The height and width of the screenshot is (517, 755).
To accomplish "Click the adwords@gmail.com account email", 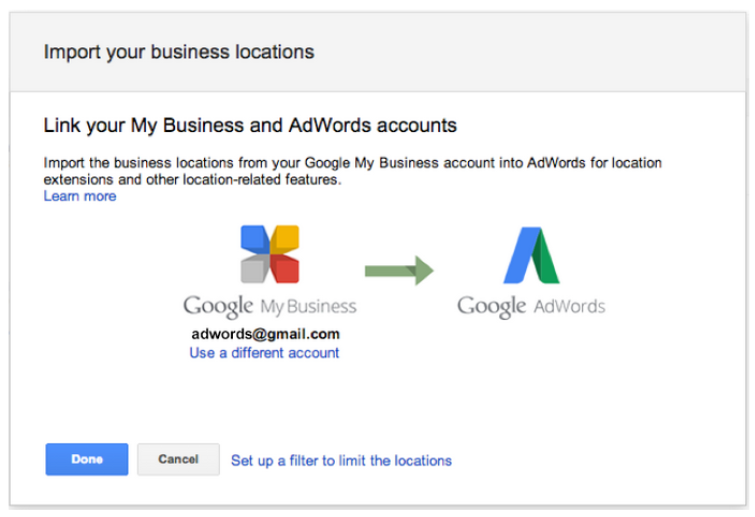I will [x=265, y=334].
